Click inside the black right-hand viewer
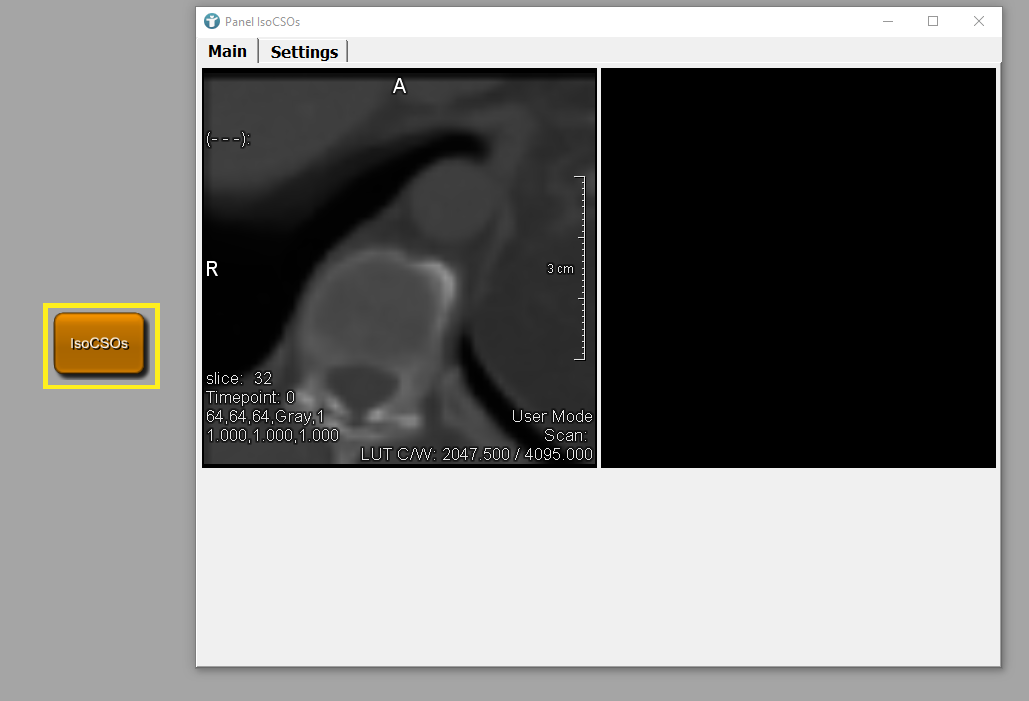Image resolution: width=1029 pixels, height=701 pixels. tap(798, 267)
